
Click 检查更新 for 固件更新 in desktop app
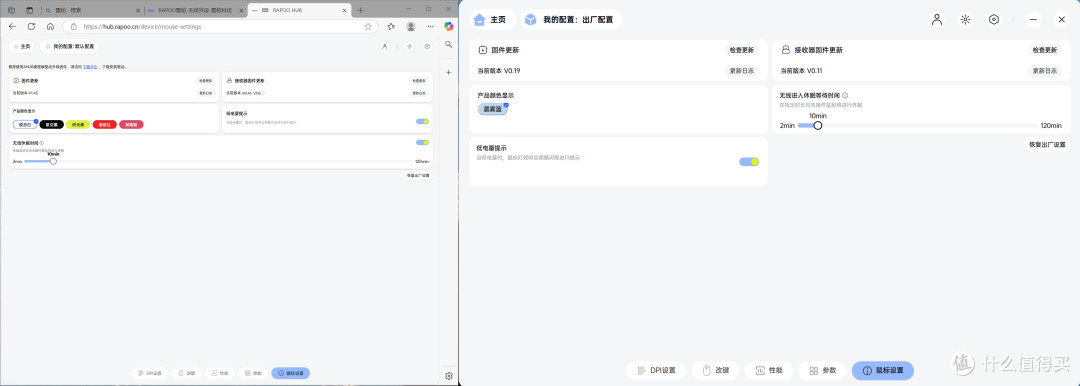741,50
